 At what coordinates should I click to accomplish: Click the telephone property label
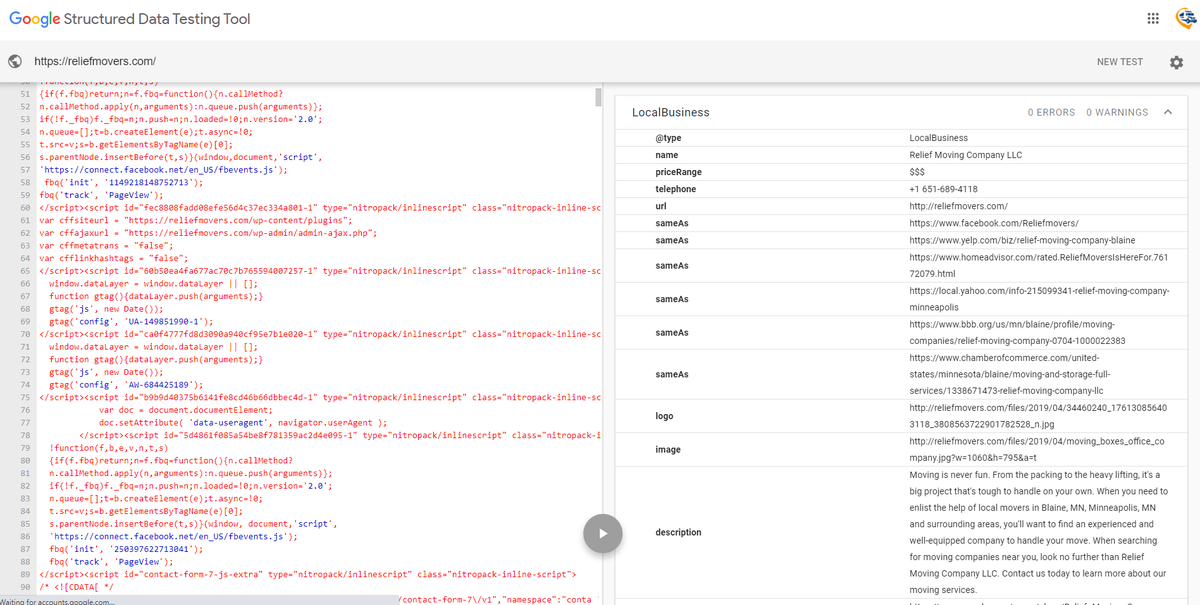[676, 189]
